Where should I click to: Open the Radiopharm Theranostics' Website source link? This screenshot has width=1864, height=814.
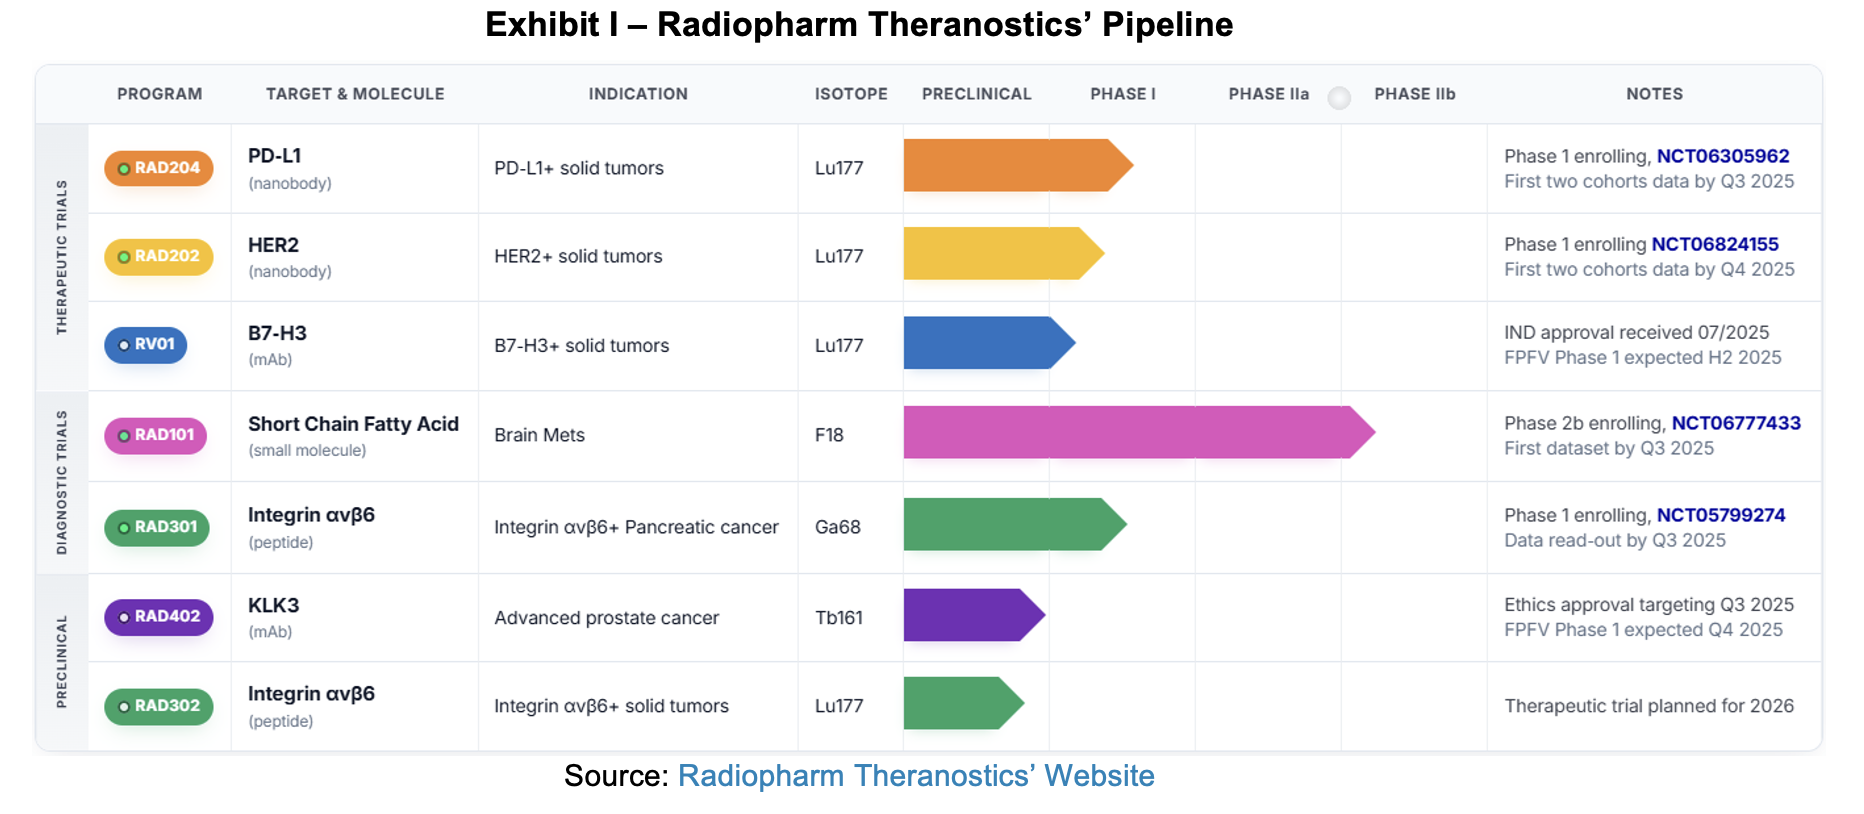pyautogui.click(x=915, y=776)
